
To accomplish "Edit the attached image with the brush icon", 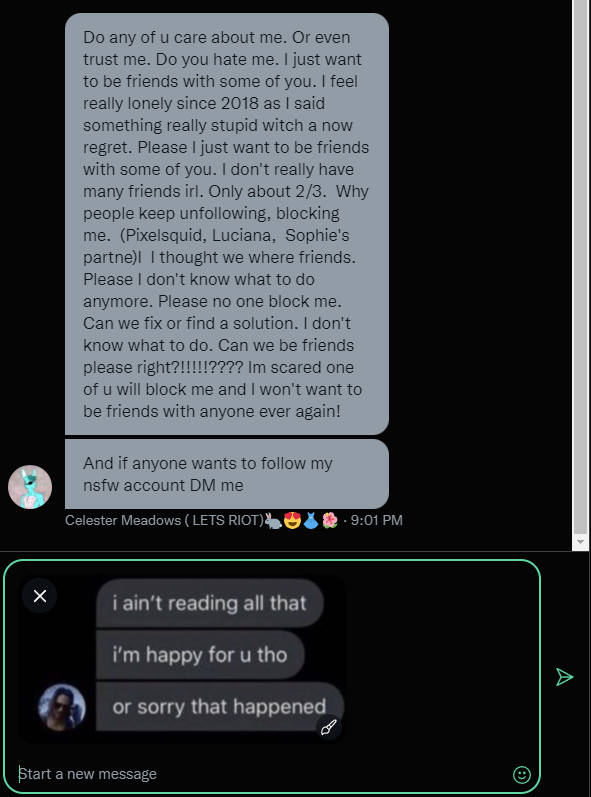I will [329, 727].
